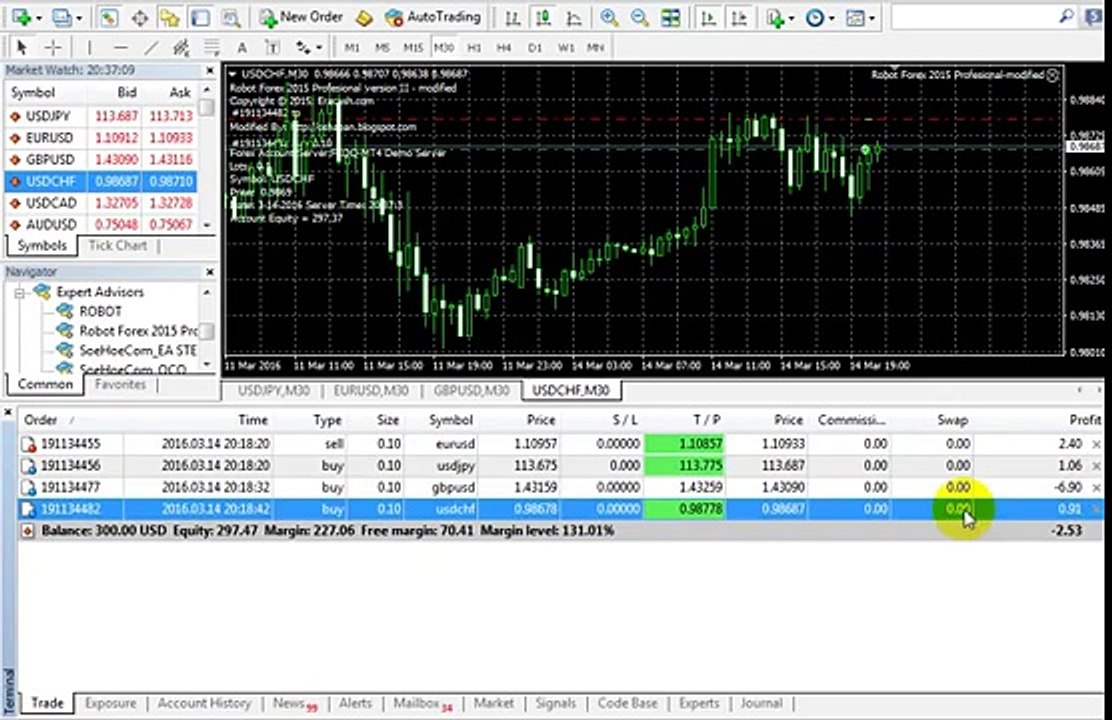Screen dimensions: 1112x720
Task: Open the Periods clock icon
Action: pos(815,18)
